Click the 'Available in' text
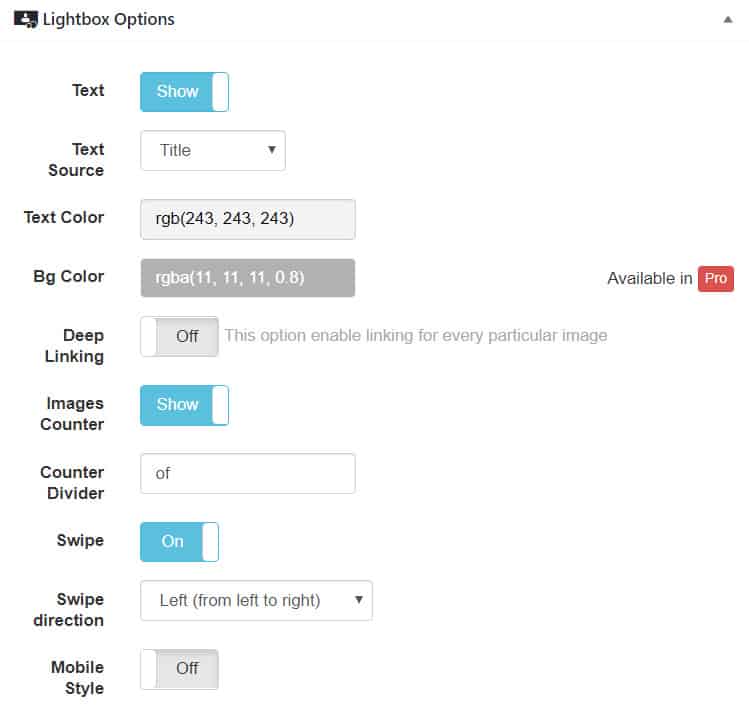Screen dimensions: 749x711 tap(650, 279)
